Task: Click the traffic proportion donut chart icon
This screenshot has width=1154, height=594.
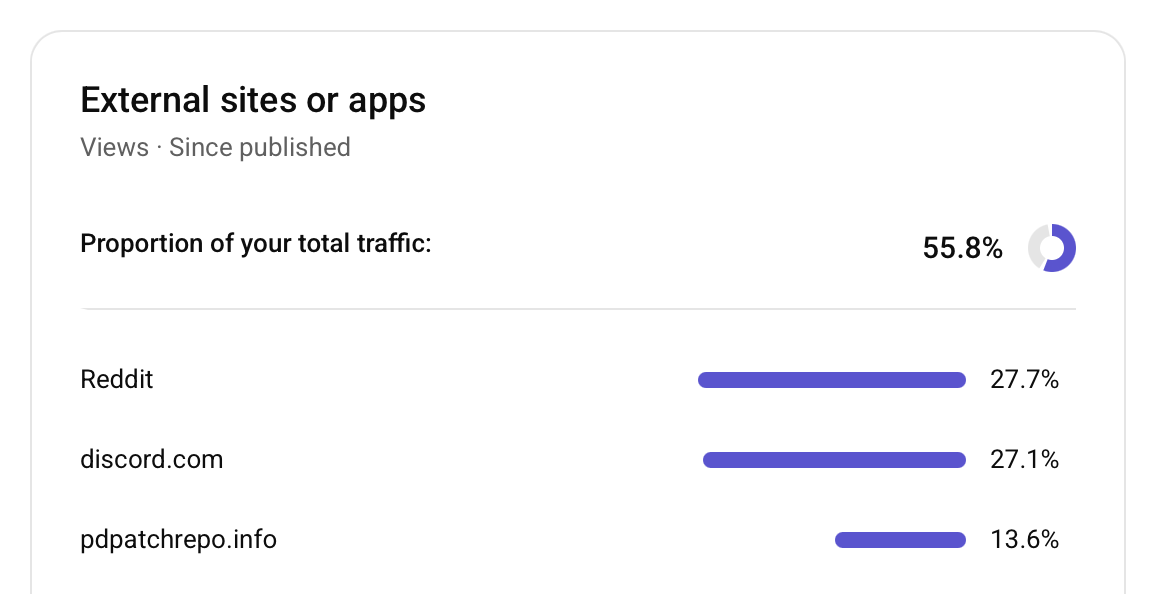Action: coord(1051,247)
